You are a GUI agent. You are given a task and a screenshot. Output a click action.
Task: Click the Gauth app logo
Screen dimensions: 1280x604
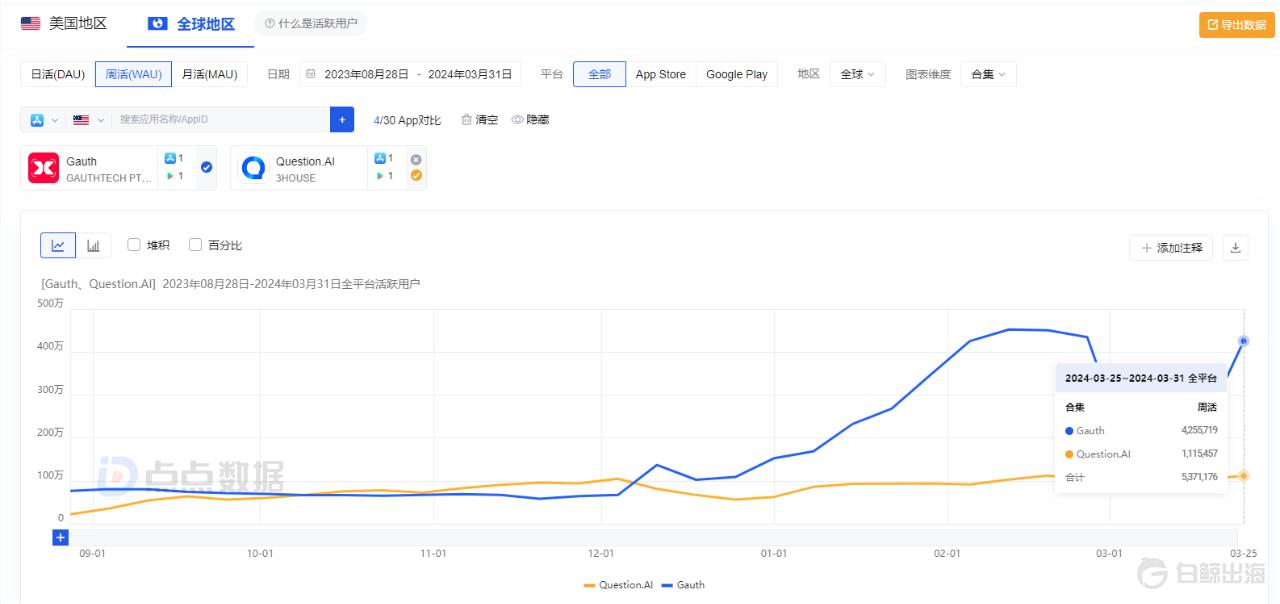(43, 168)
